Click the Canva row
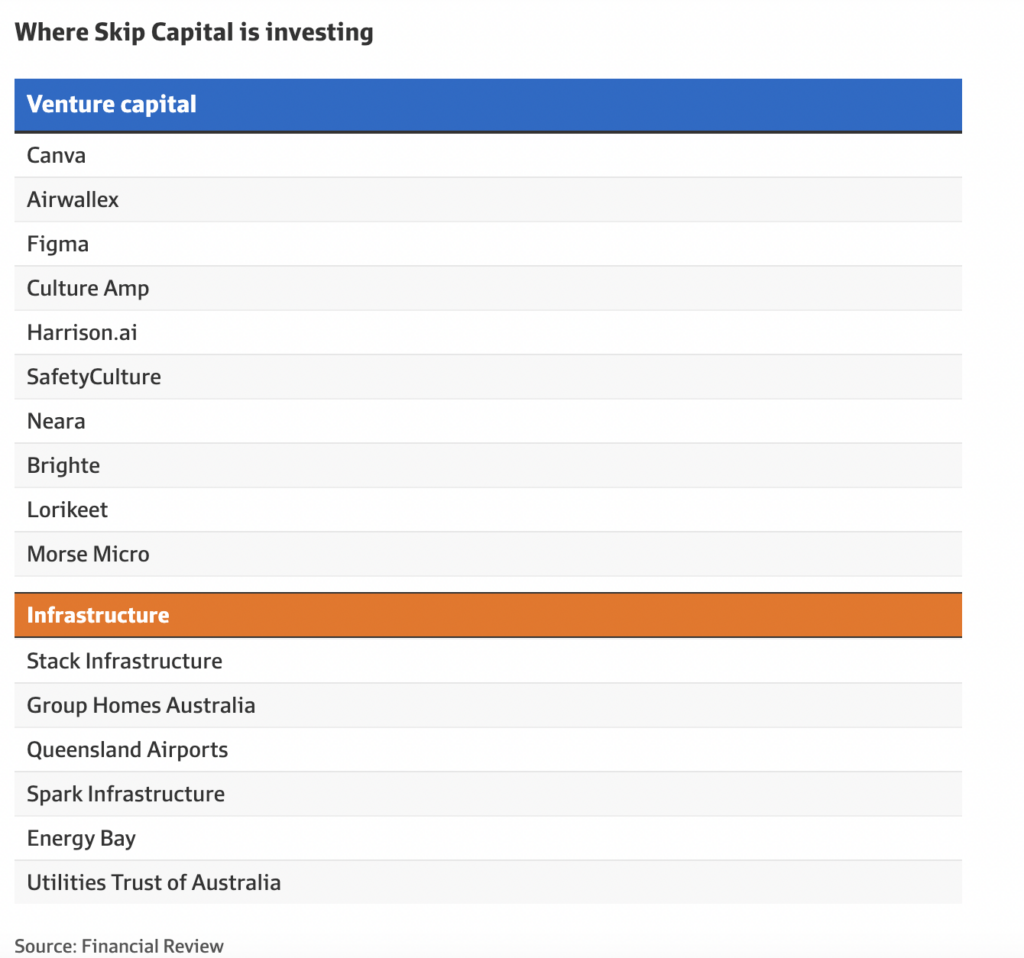This screenshot has width=1024, height=958. [57, 155]
